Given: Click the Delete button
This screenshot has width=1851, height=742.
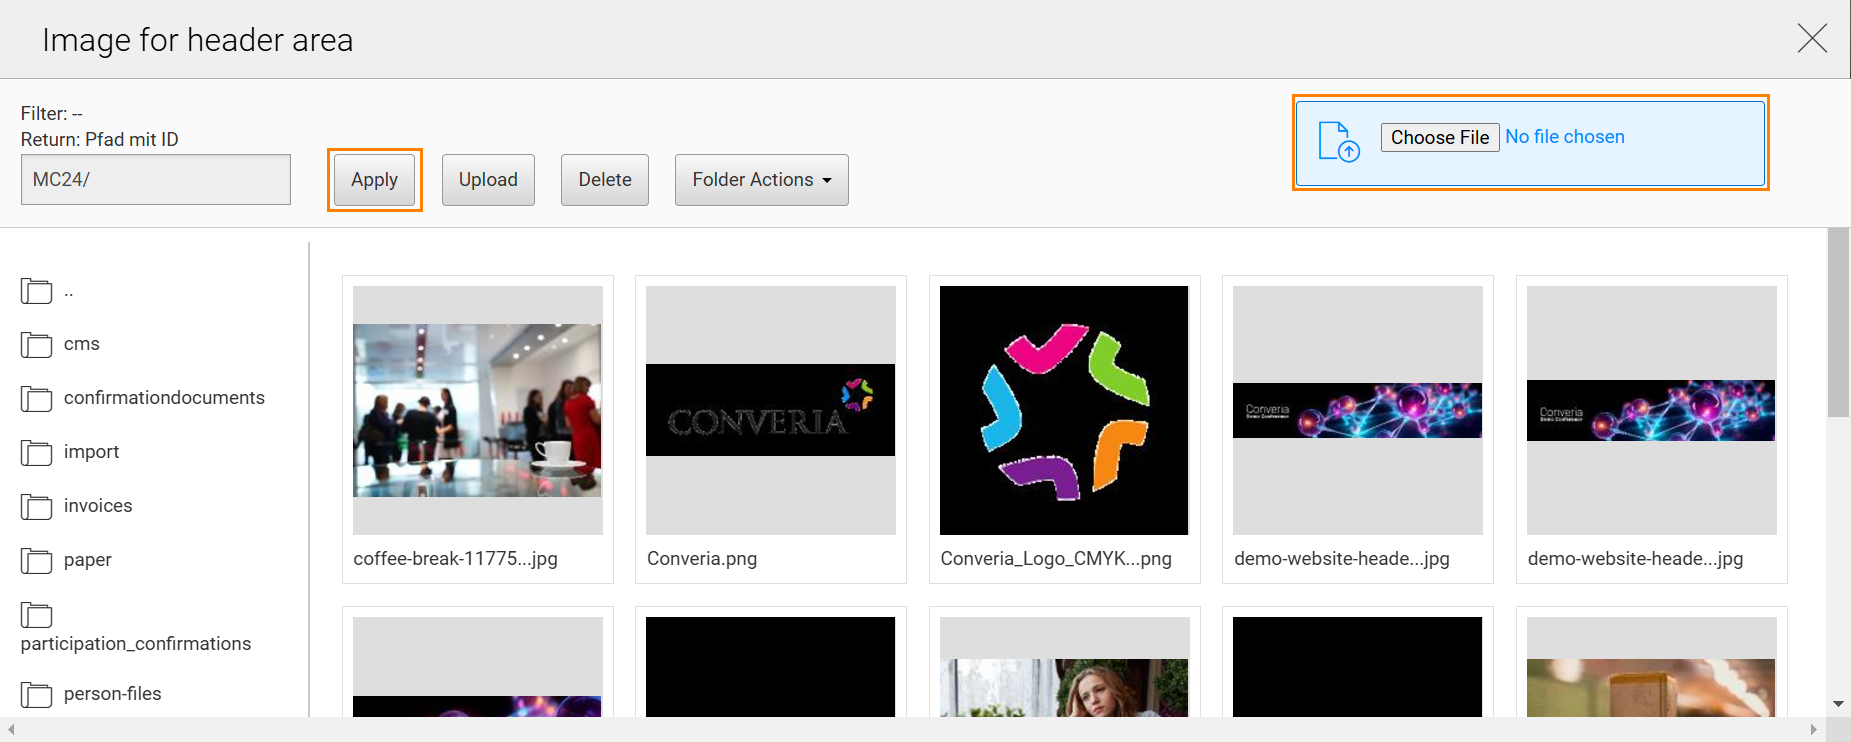Looking at the screenshot, I should click(x=605, y=180).
